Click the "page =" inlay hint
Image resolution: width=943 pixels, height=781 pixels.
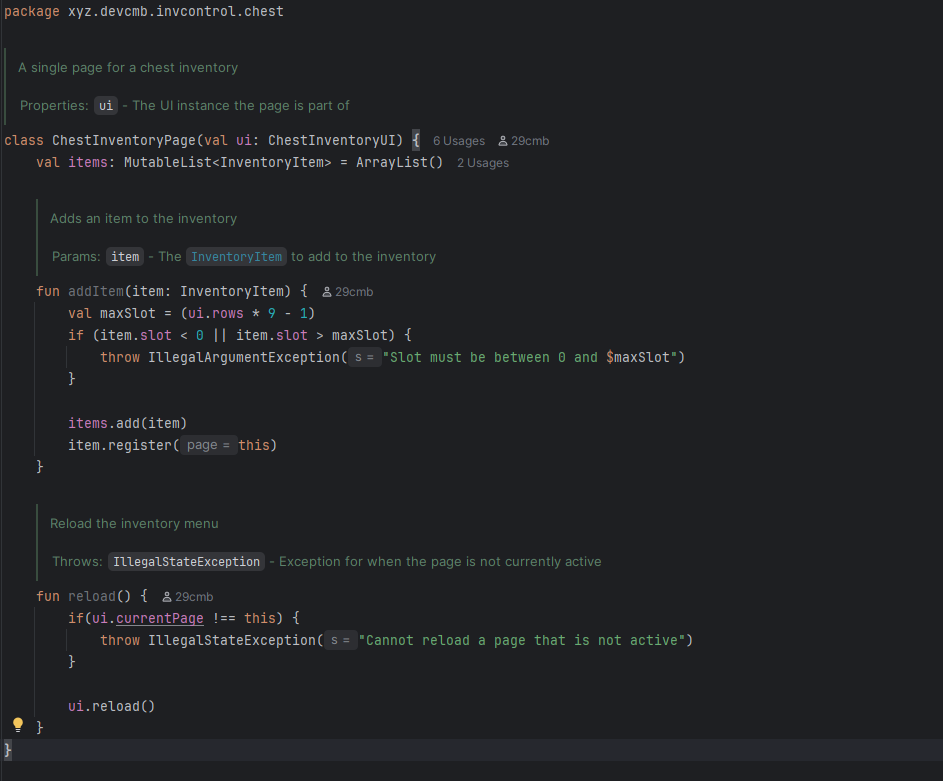(208, 445)
